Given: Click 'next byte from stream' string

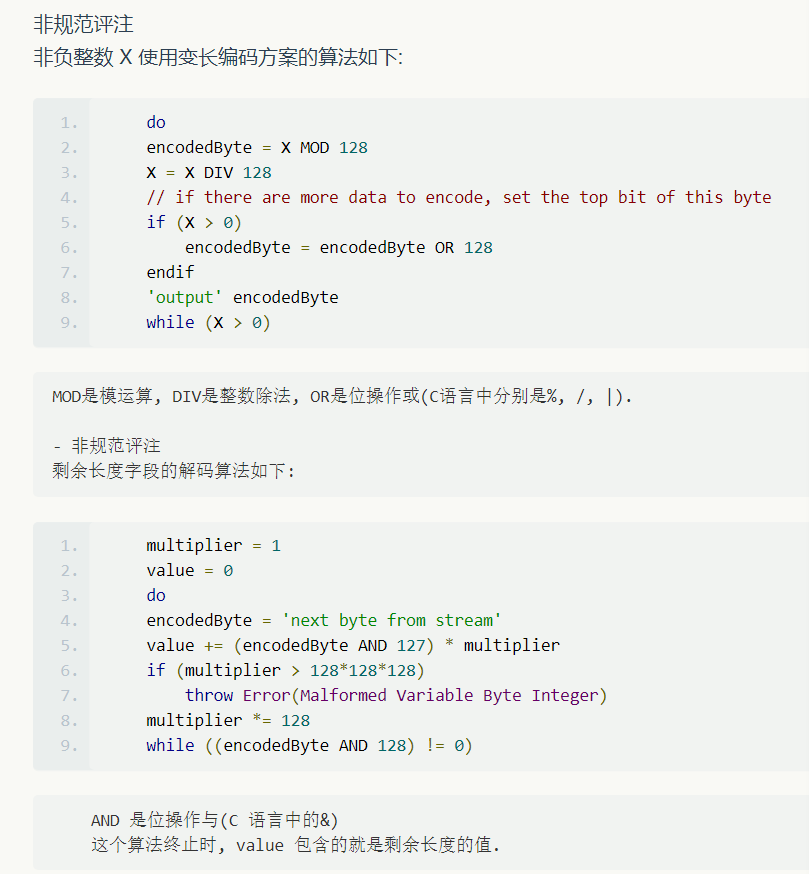Looking at the screenshot, I should [x=391, y=620].
